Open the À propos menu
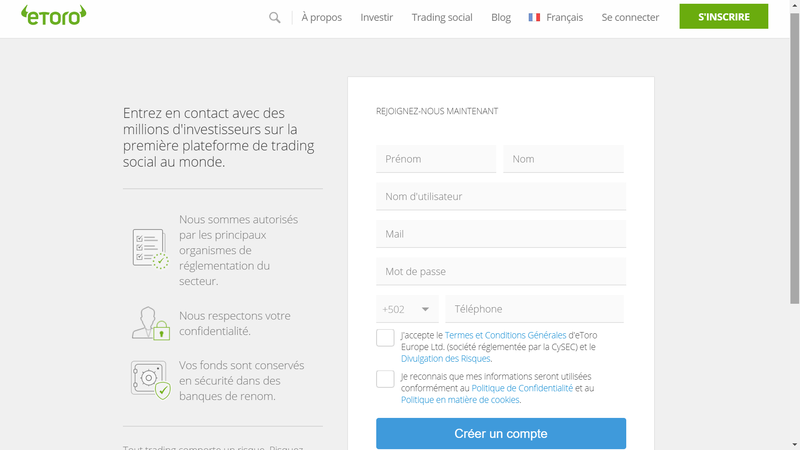This screenshot has width=800, height=450. click(x=321, y=17)
